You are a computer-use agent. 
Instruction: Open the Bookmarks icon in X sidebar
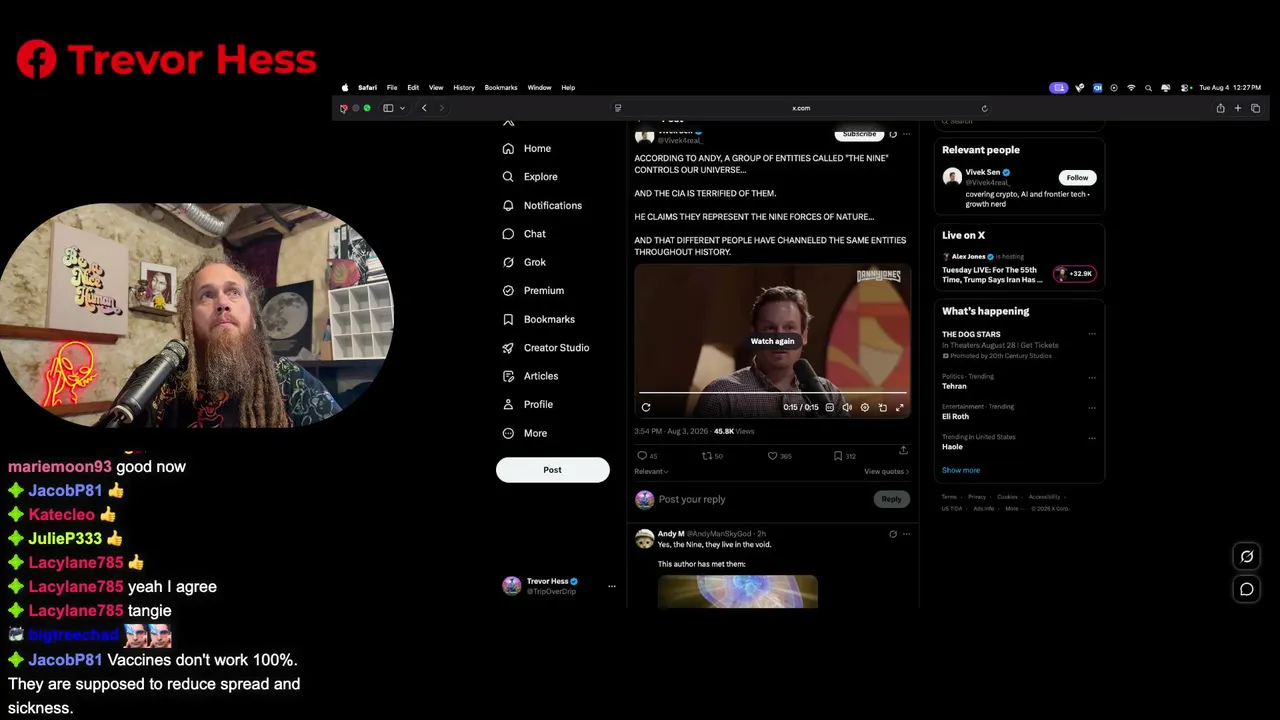tap(508, 319)
